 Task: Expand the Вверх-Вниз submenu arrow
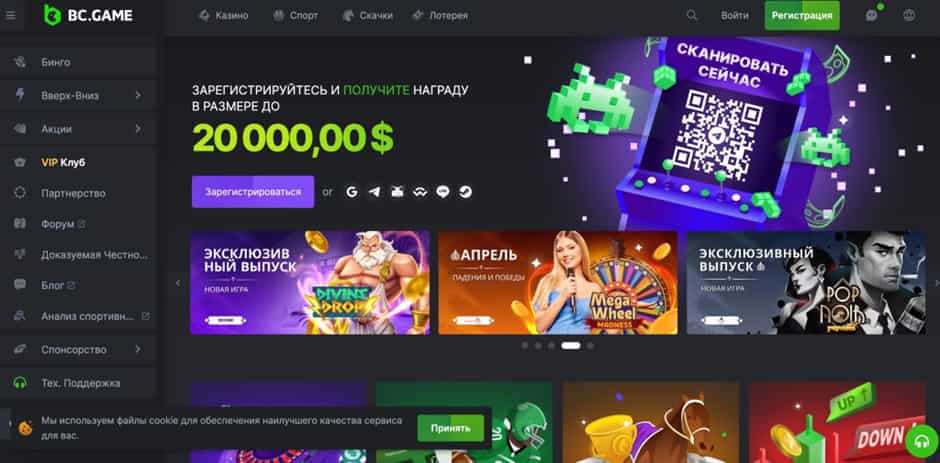(138, 95)
